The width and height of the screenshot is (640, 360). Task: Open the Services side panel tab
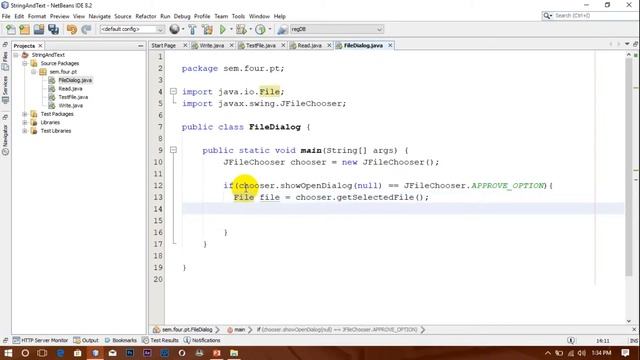coord(5,89)
